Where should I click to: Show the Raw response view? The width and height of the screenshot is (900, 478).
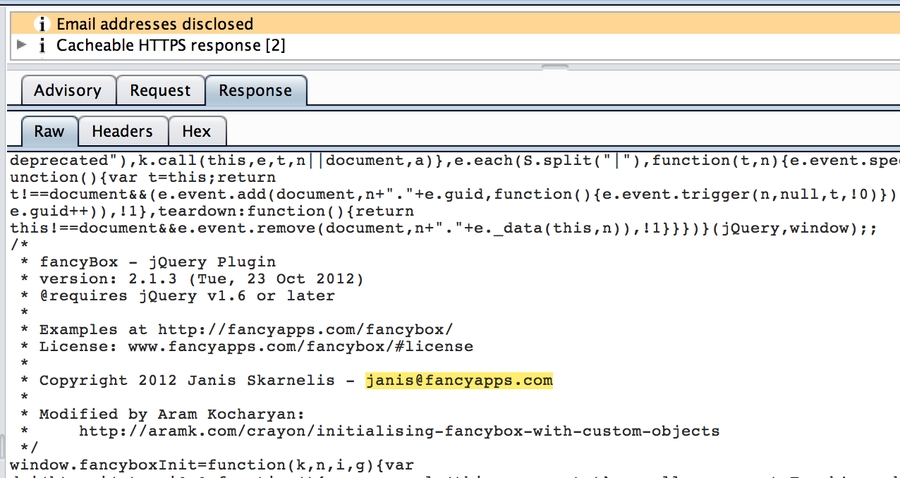point(49,131)
